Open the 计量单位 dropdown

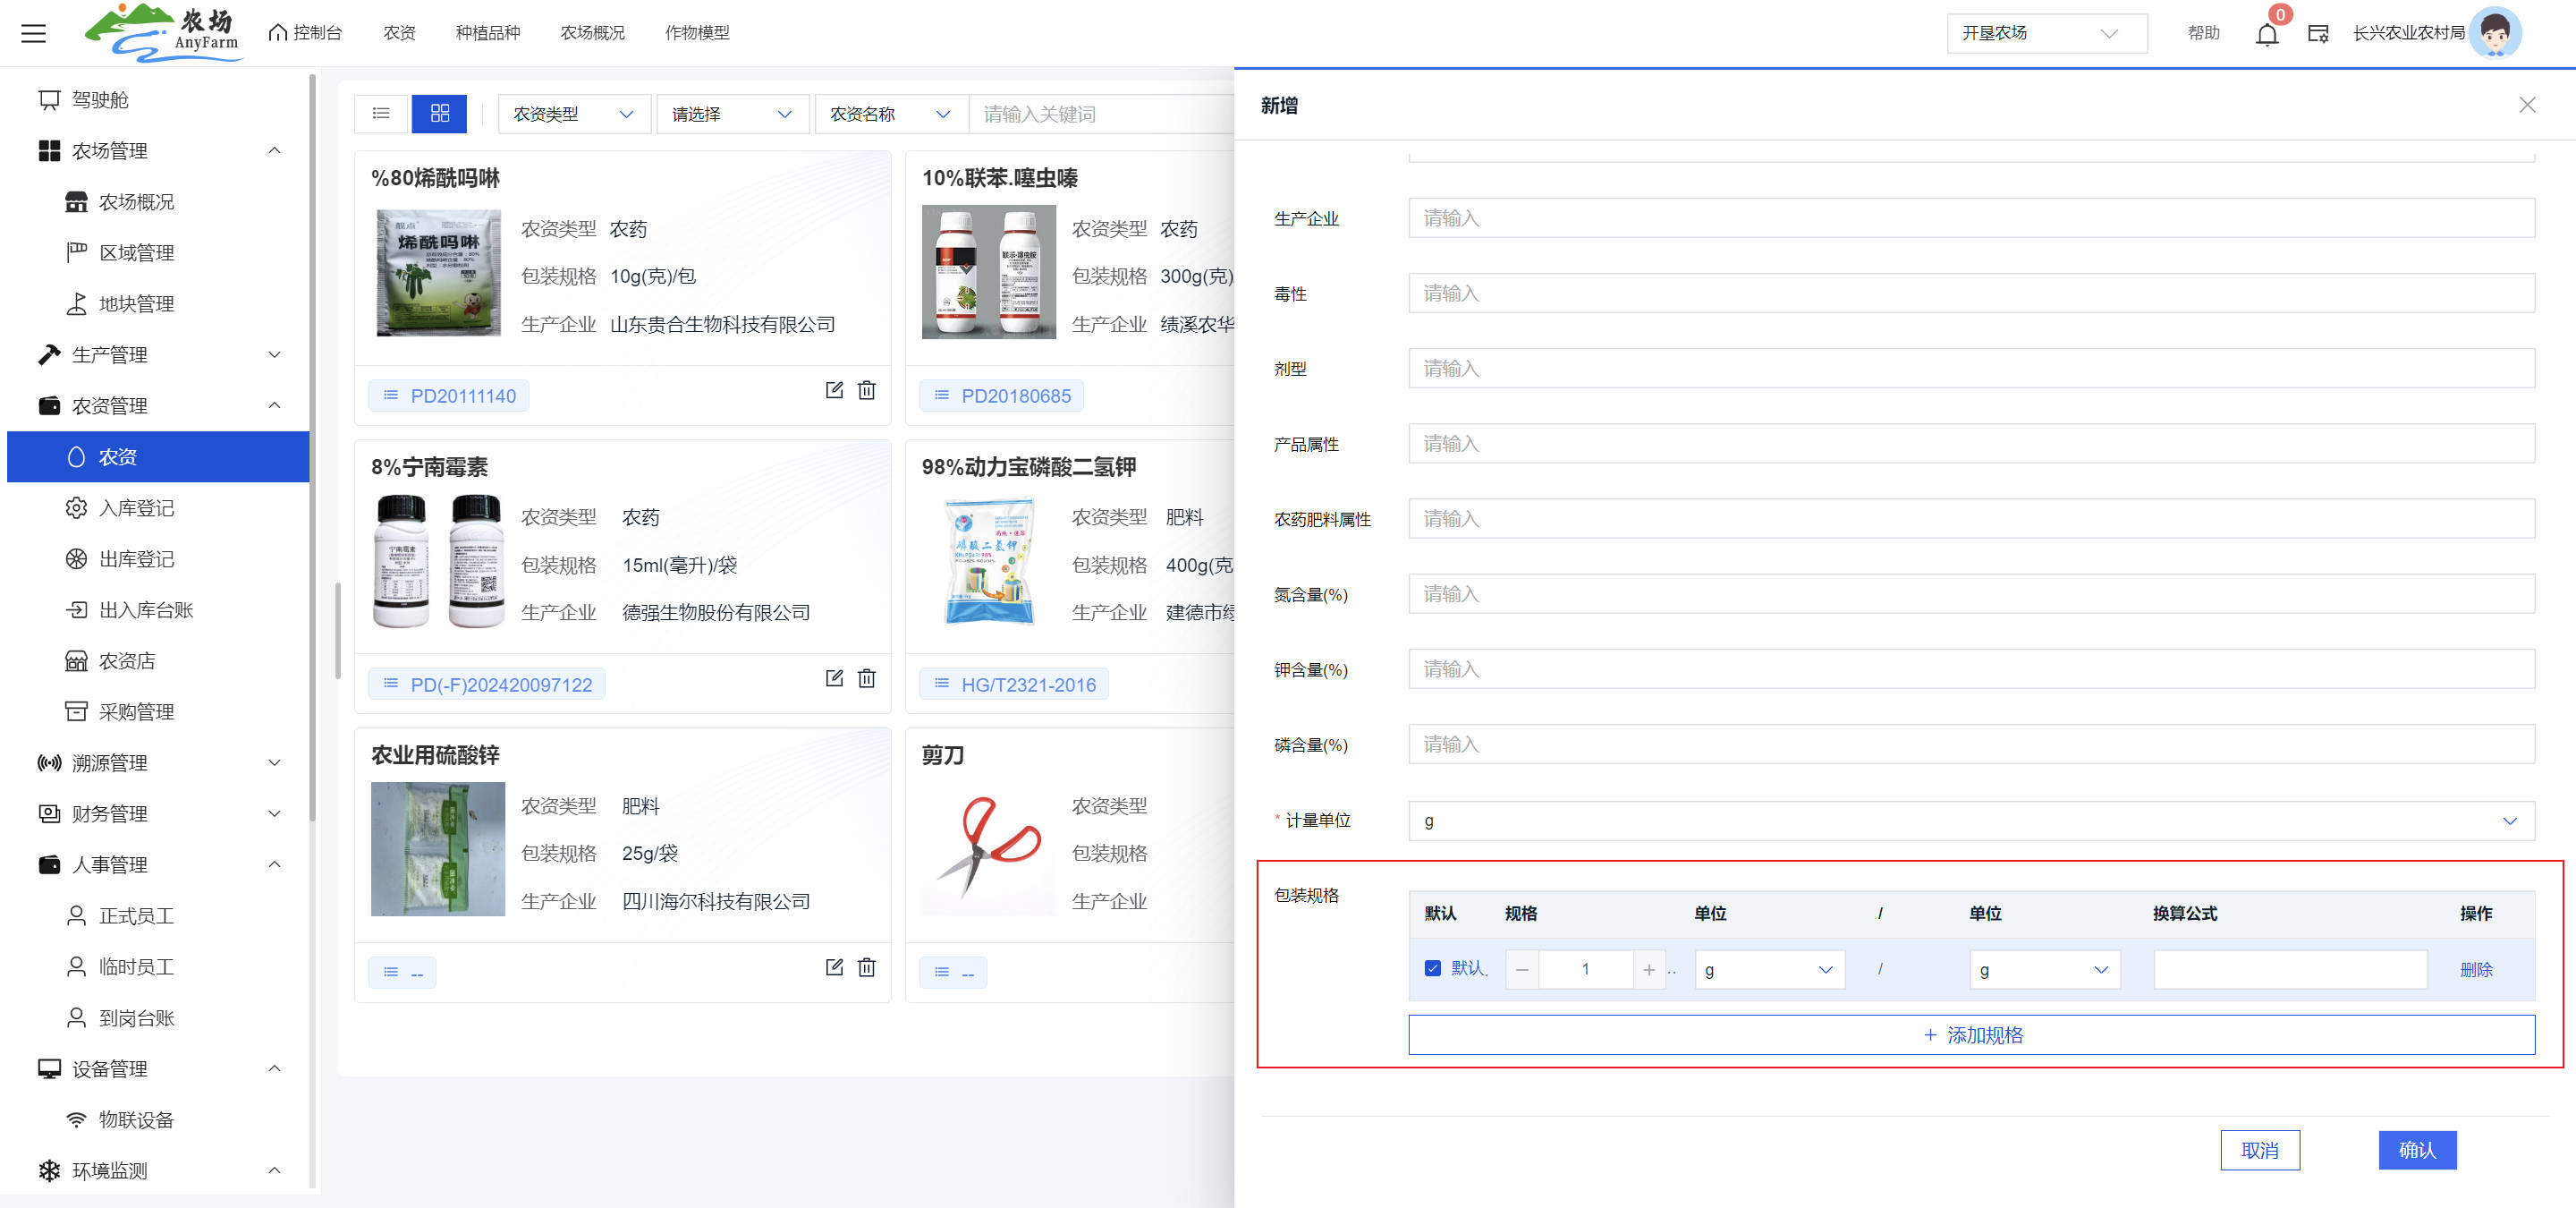[x=1970, y=821]
